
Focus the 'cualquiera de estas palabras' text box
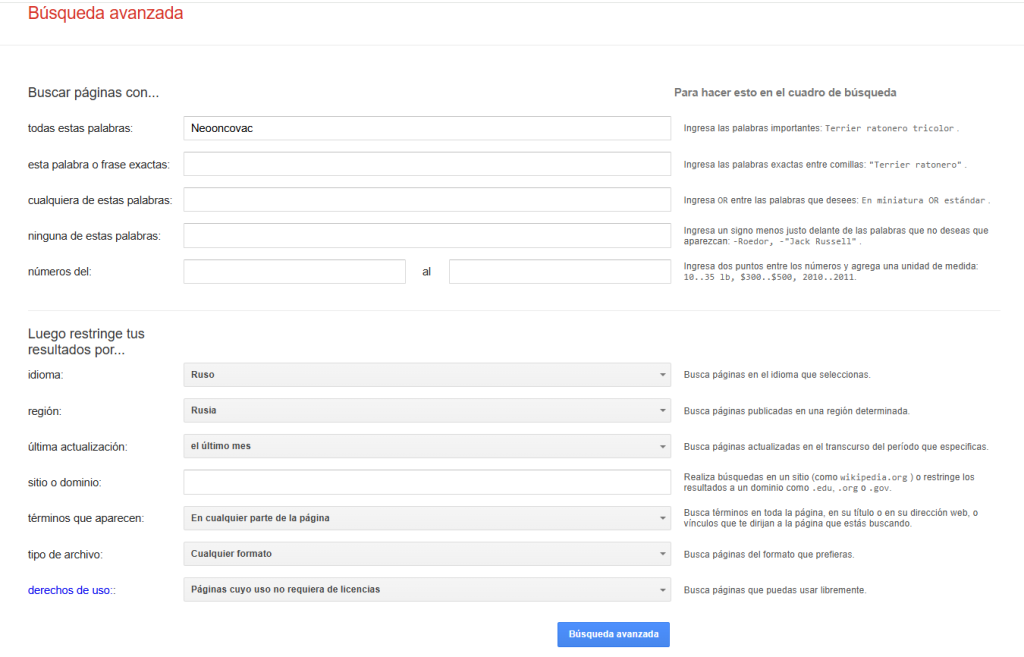pyautogui.click(x=427, y=200)
